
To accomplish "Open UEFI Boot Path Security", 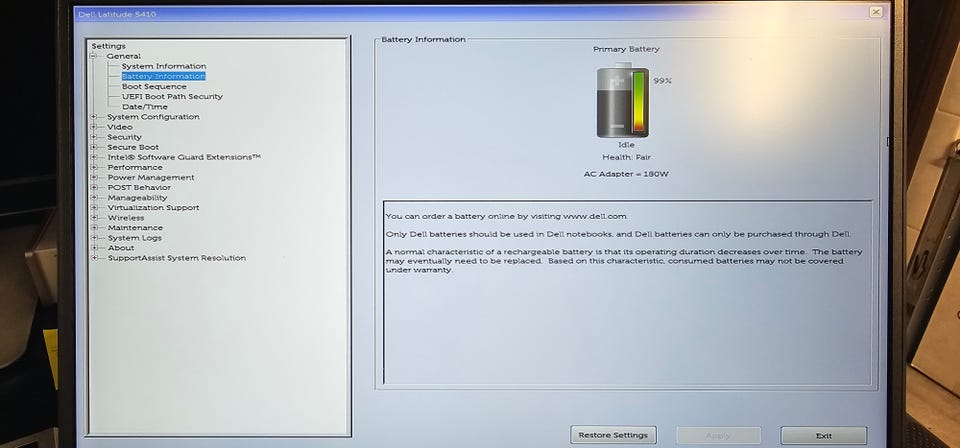I will click(172, 97).
